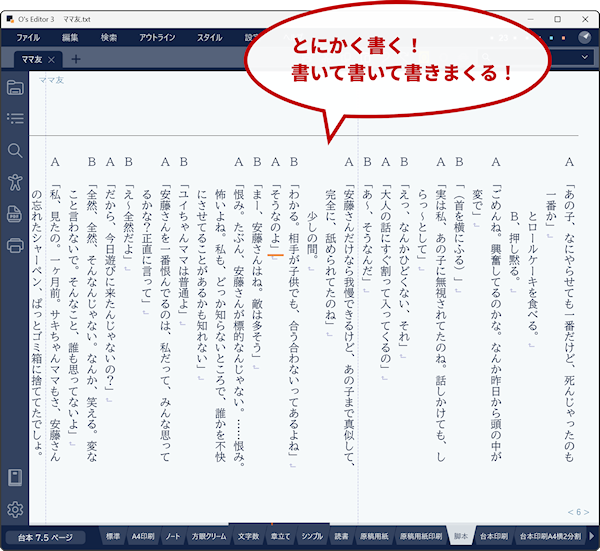Open the outline list icon in sidebar

coord(15,119)
